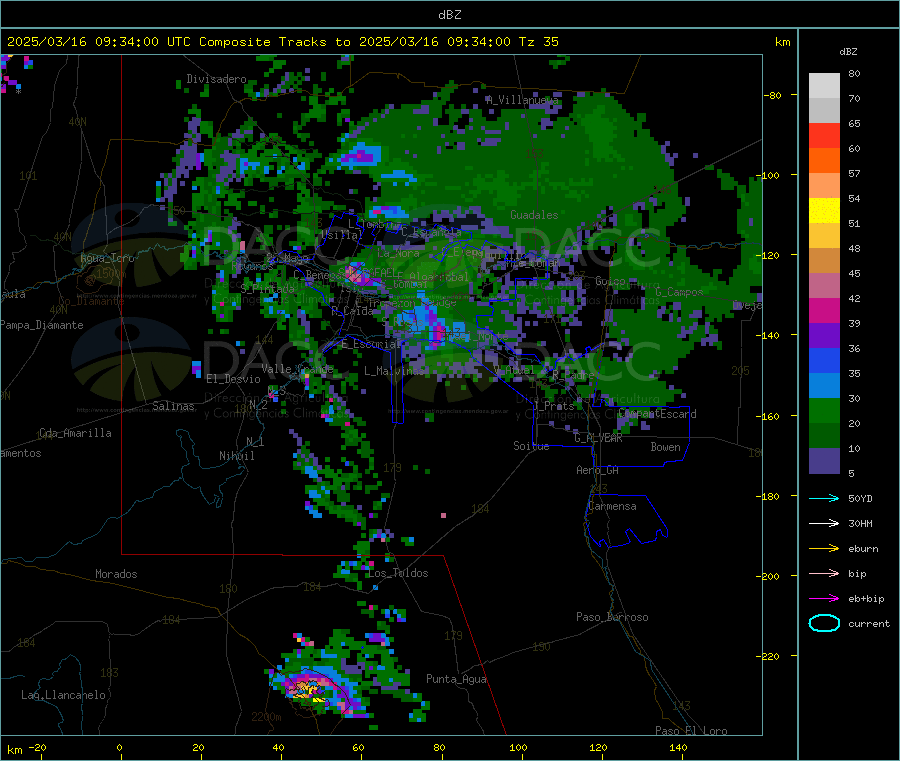Click the J_Prats place label
The height and width of the screenshot is (761, 900).
[554, 406]
